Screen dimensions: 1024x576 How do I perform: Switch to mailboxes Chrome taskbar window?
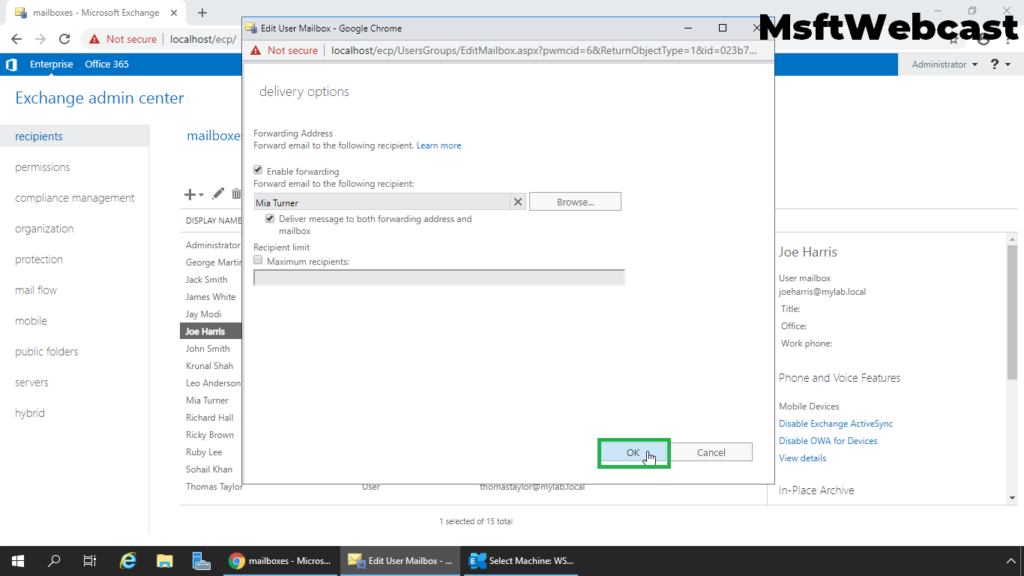point(281,561)
